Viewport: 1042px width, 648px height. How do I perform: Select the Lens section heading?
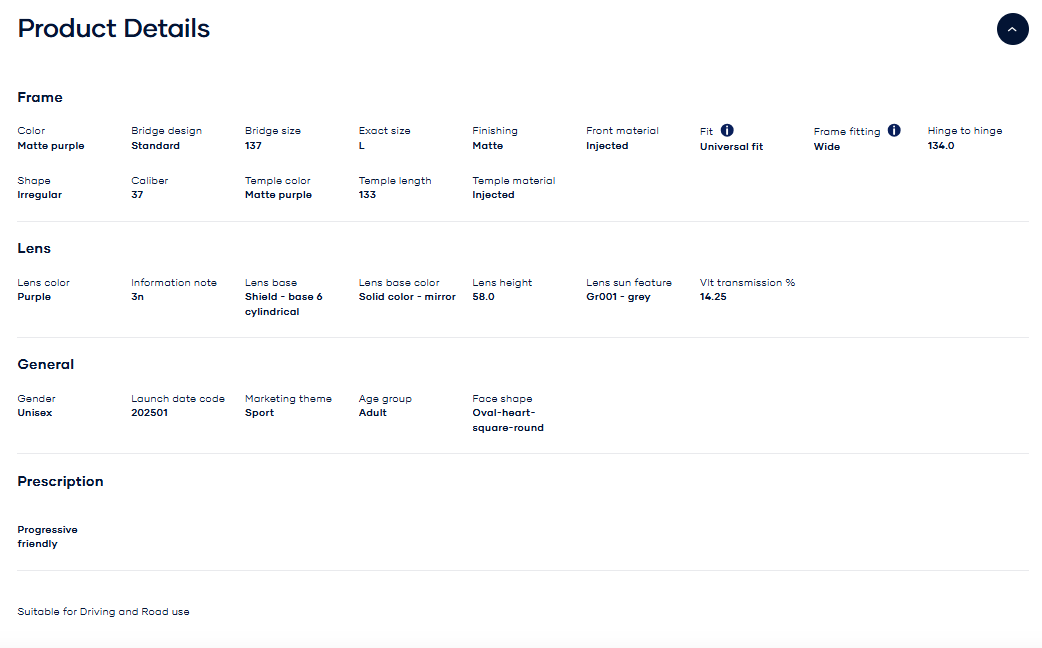click(x=34, y=248)
